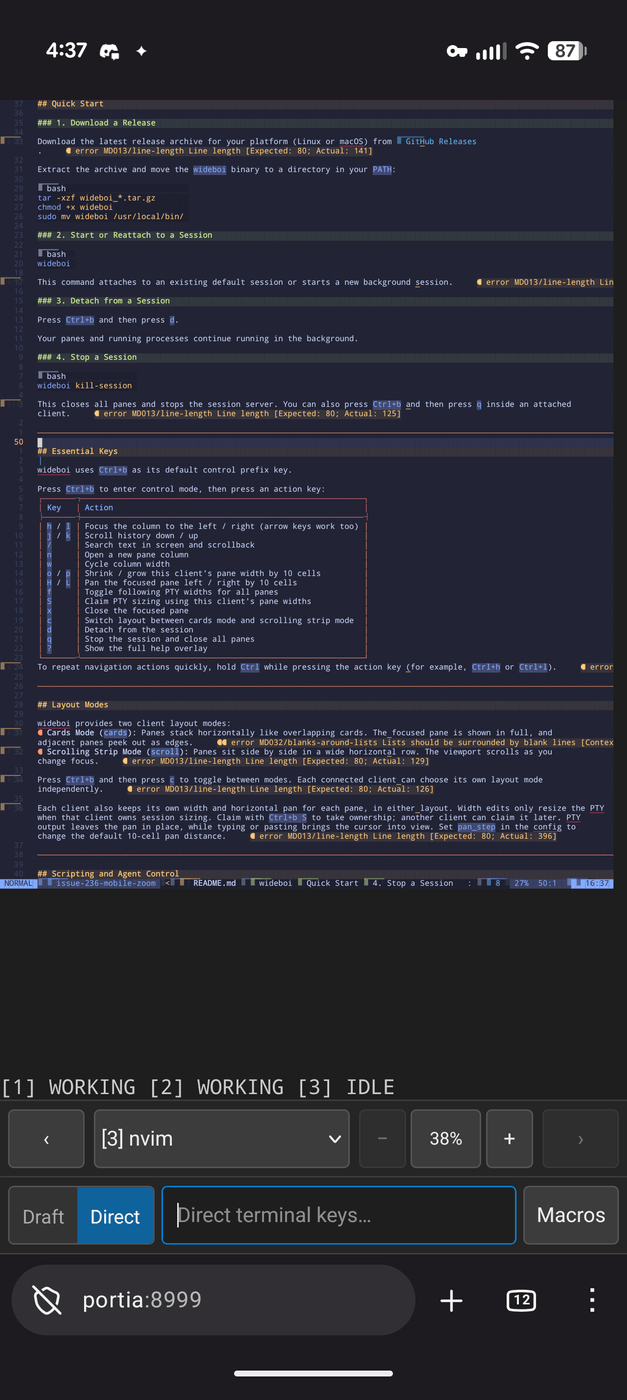Click 'Detach from the session' table row
This screenshot has width=627, height=1400.
[139, 630]
